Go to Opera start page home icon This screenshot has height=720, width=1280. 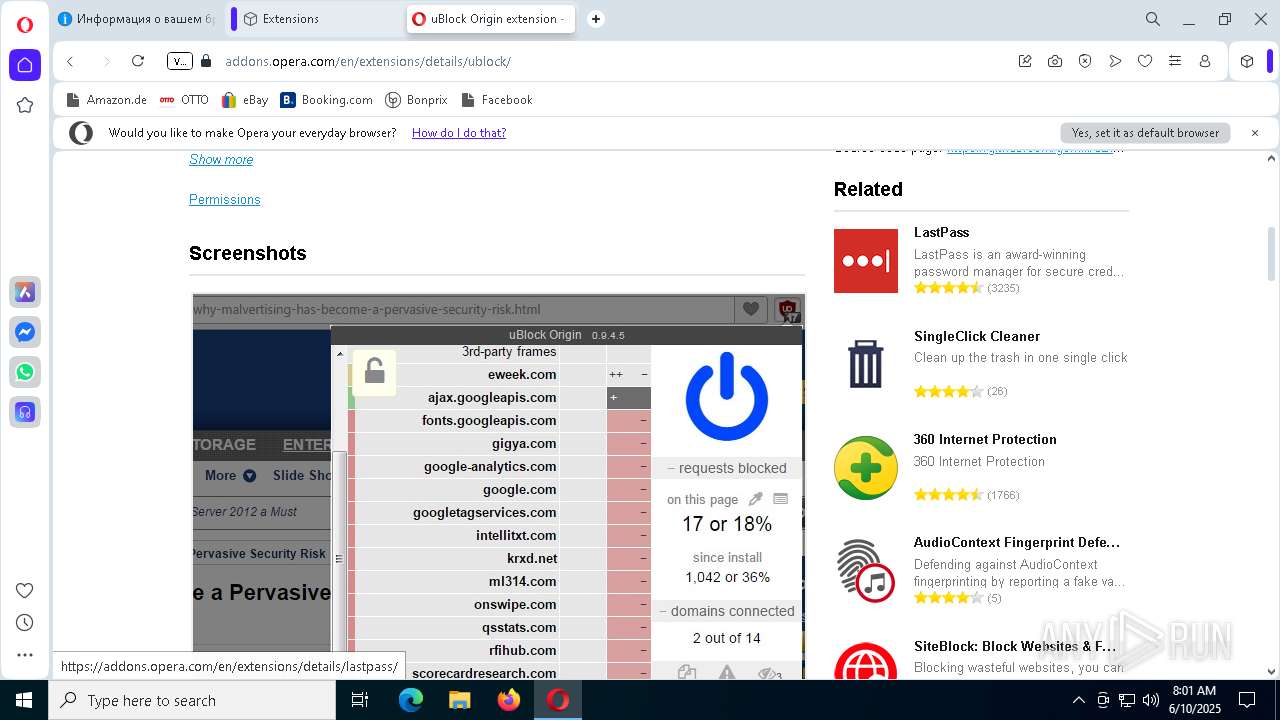(25, 65)
